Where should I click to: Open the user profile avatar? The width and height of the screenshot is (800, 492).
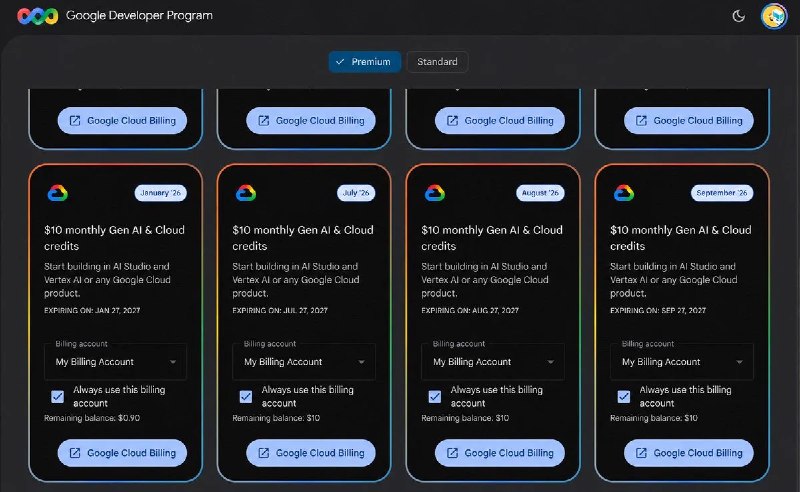pyautogui.click(x=774, y=16)
